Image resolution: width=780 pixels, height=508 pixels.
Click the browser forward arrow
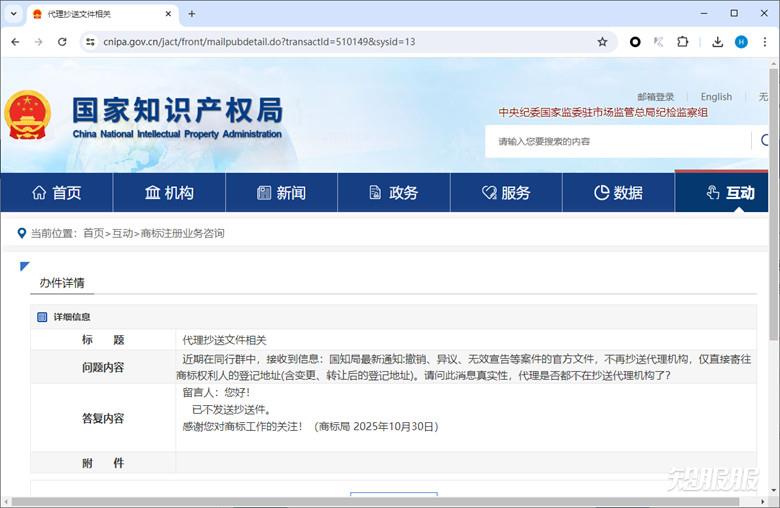tap(38, 42)
